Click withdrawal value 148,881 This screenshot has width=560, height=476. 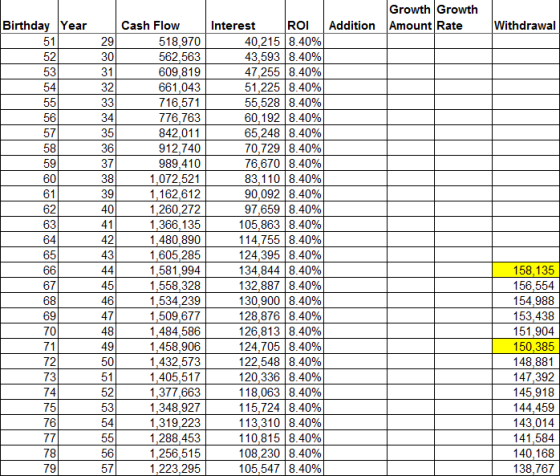click(534, 362)
